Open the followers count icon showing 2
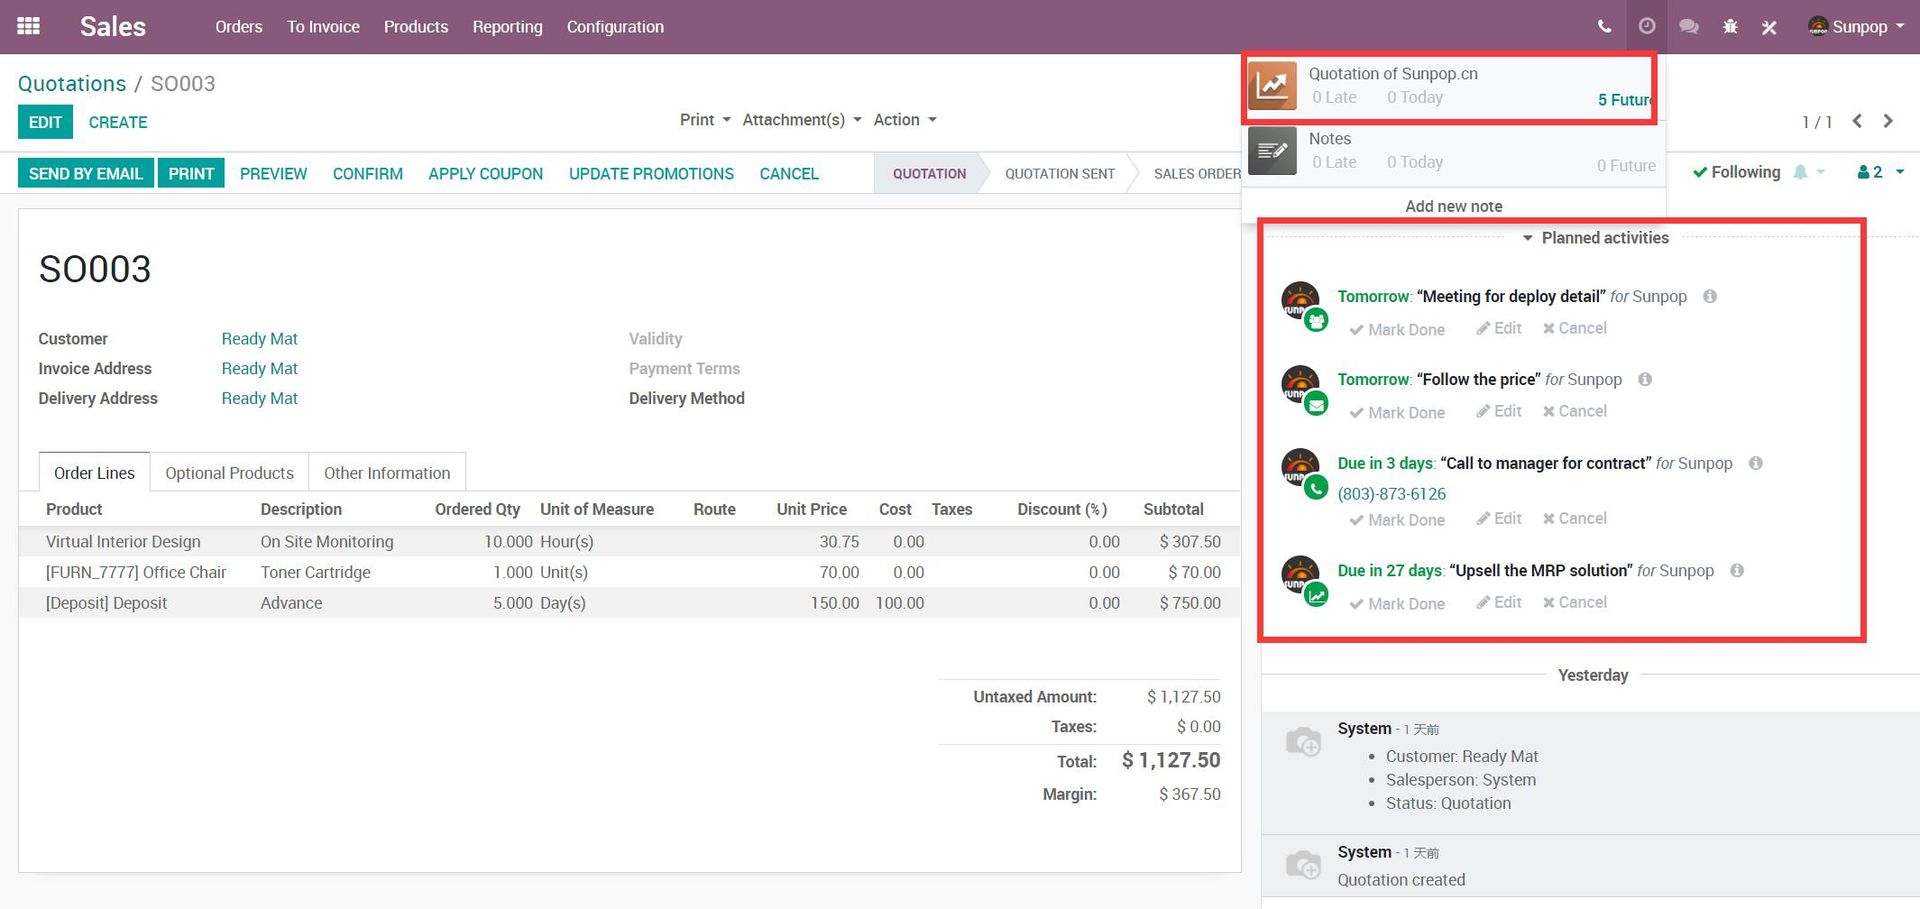Image resolution: width=1920 pixels, height=909 pixels. click(1880, 172)
